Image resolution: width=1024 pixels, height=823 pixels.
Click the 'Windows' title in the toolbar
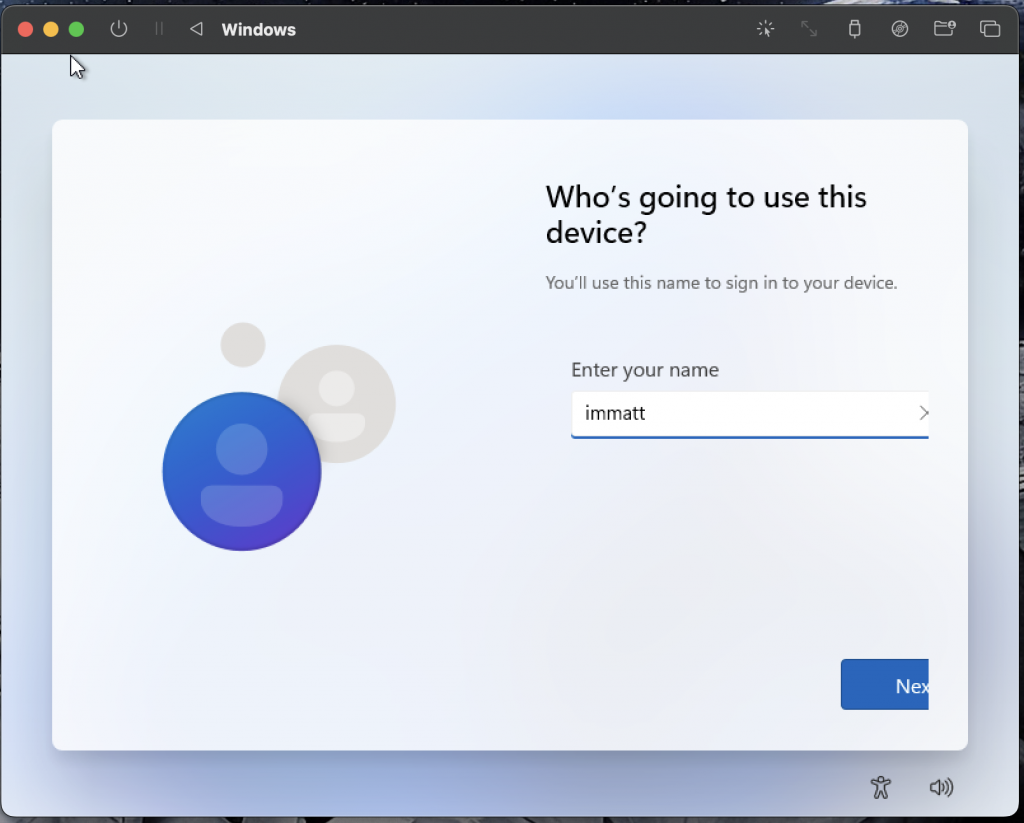point(258,30)
